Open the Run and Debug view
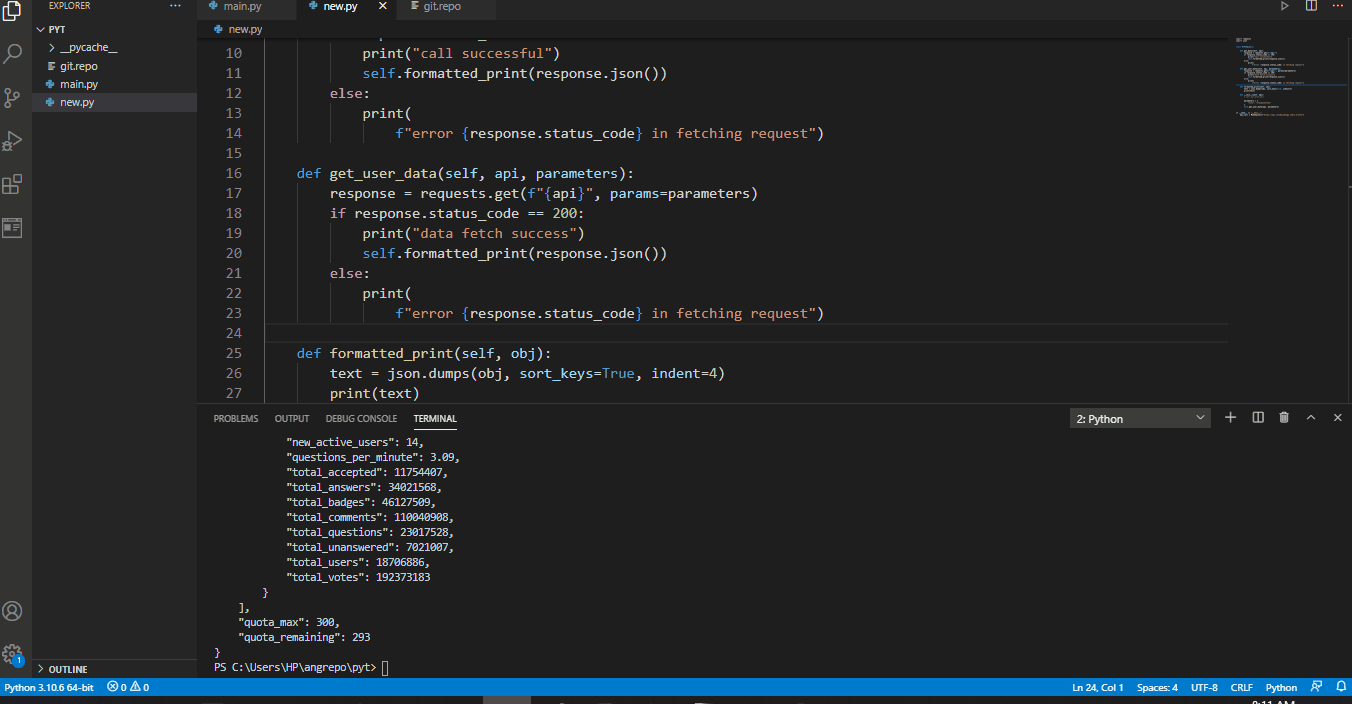The image size is (1352, 704). click(x=13, y=140)
